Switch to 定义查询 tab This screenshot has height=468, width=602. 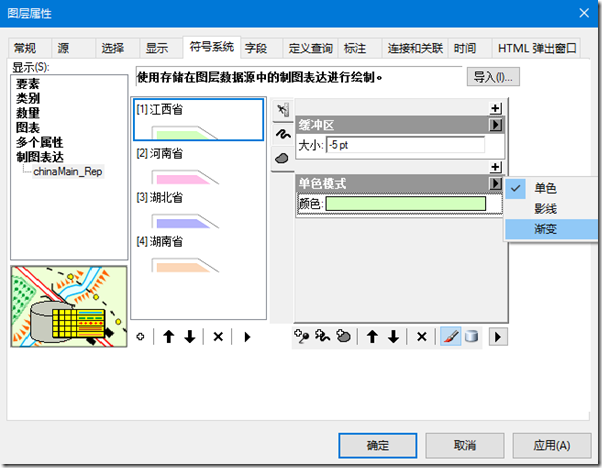(310, 48)
